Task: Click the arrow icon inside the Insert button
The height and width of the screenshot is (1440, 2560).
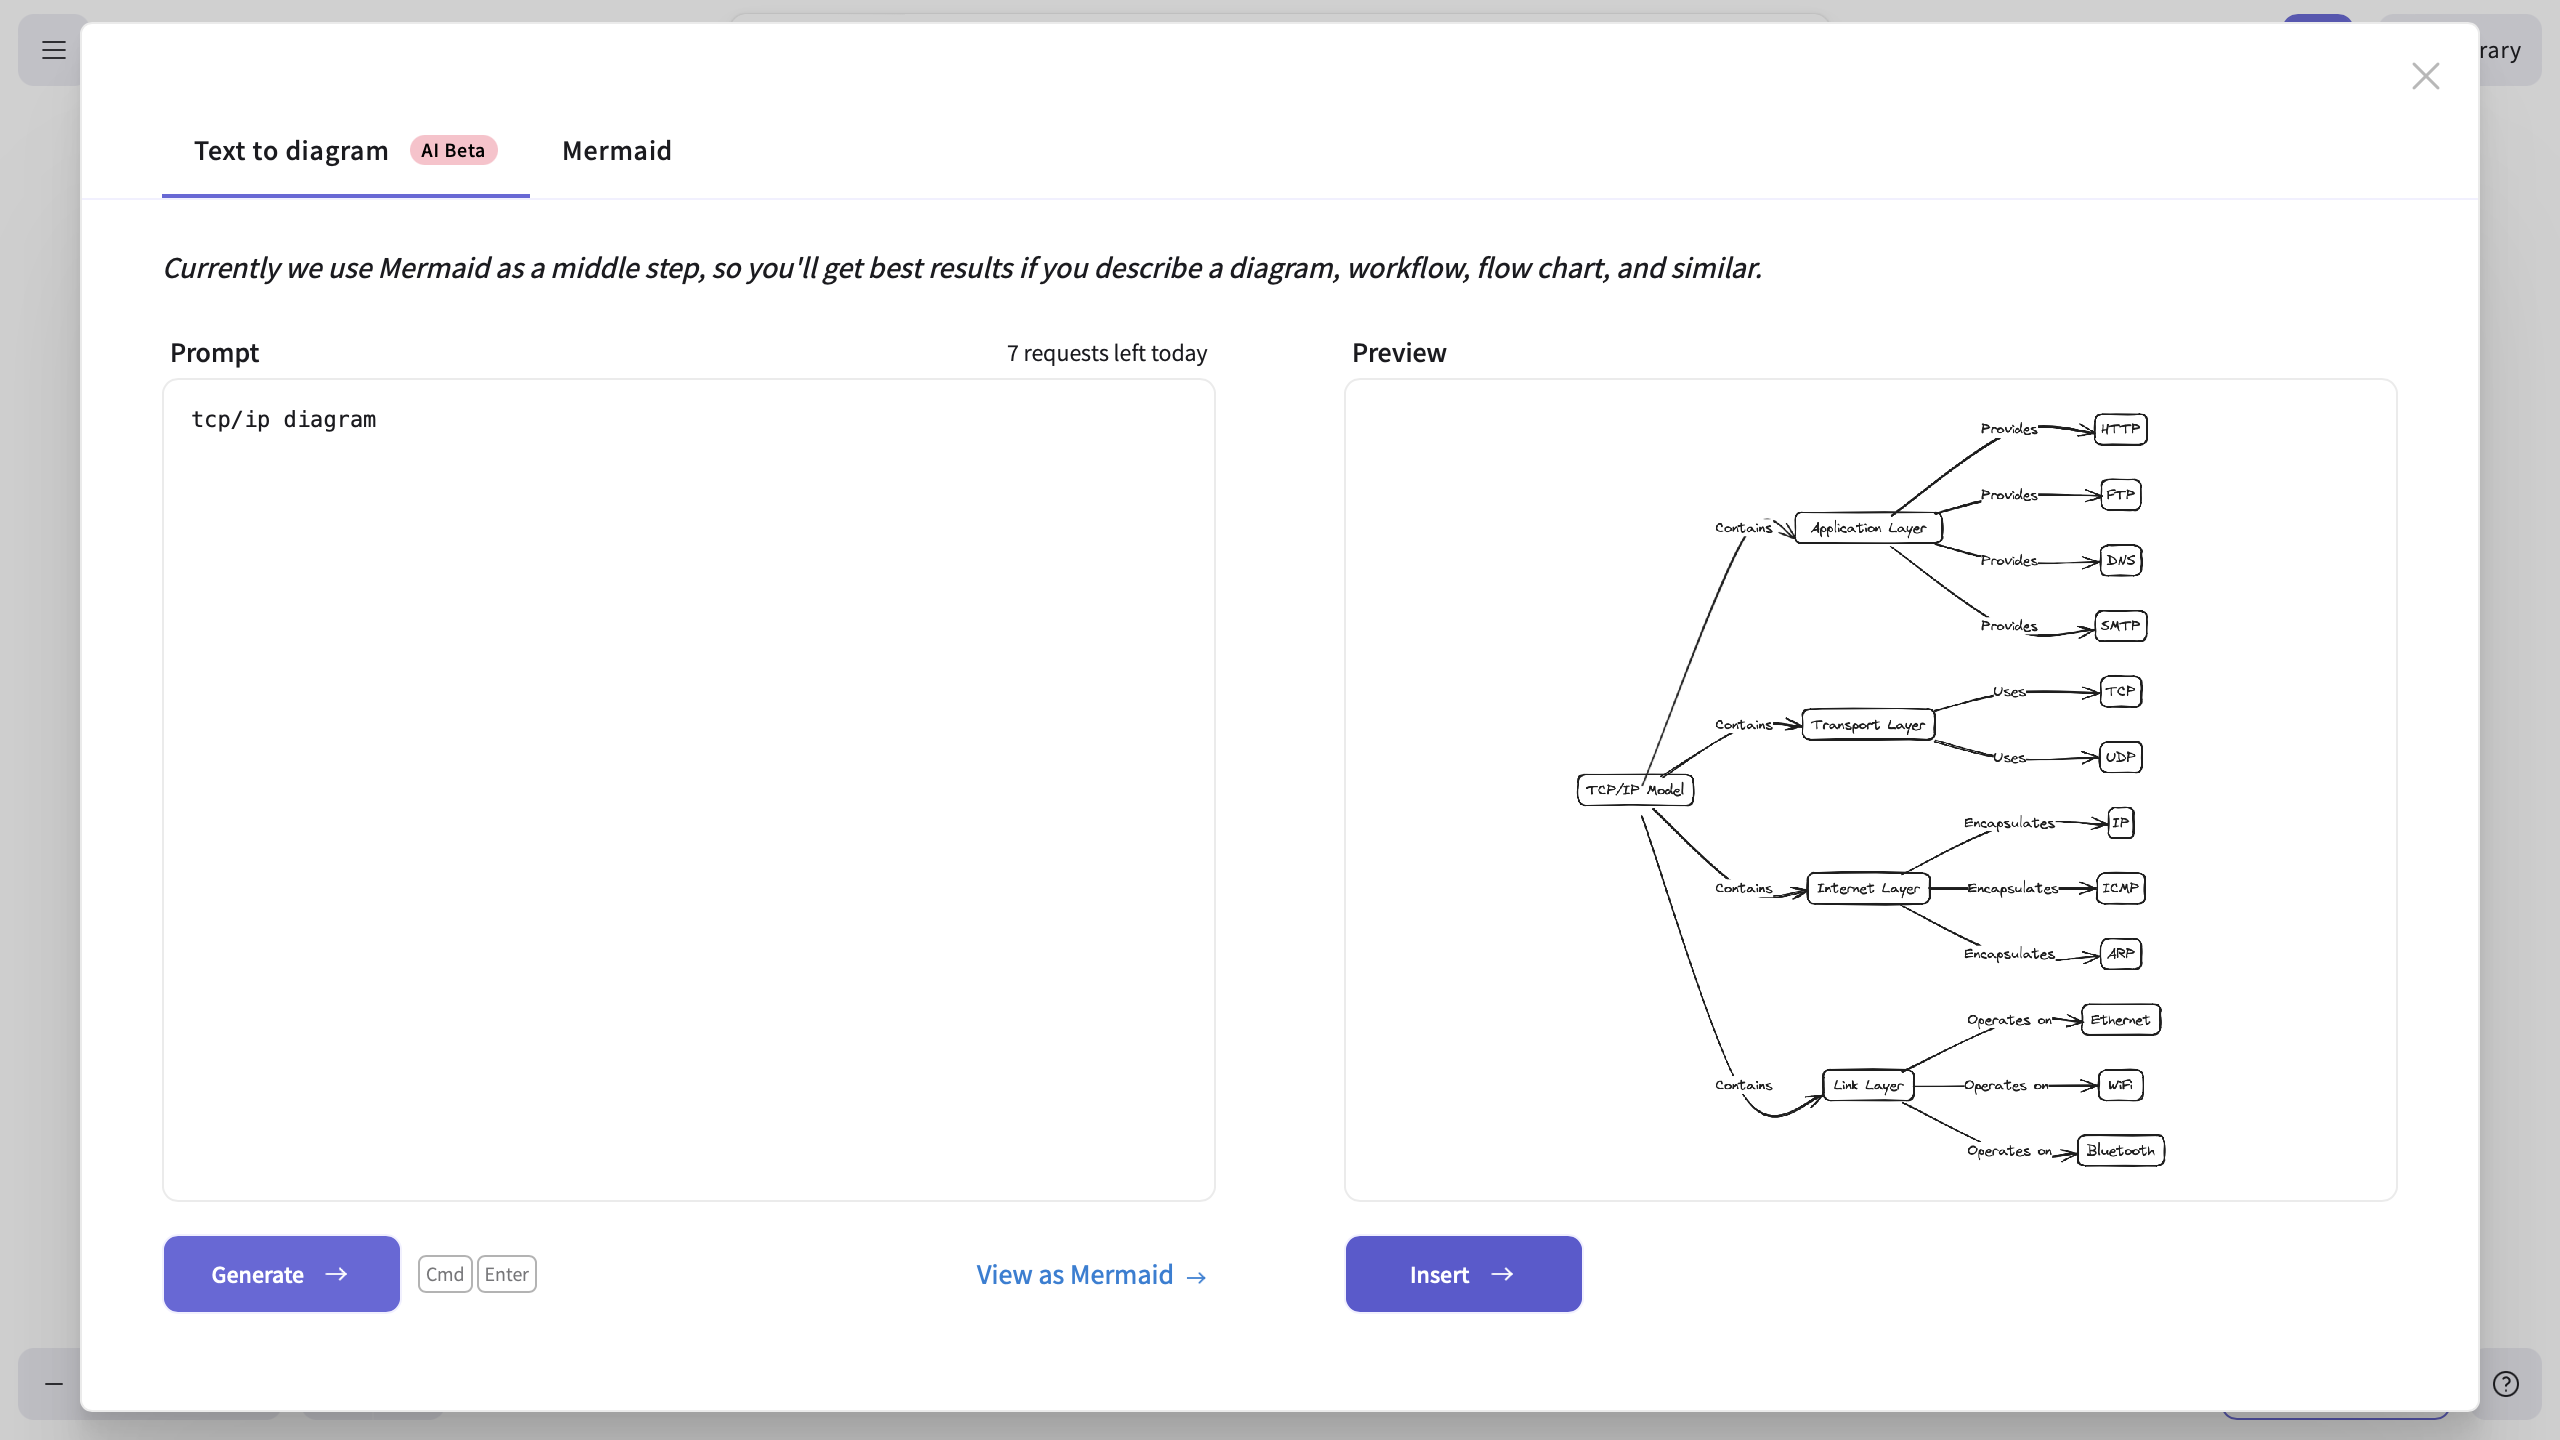Action: (x=1502, y=1274)
